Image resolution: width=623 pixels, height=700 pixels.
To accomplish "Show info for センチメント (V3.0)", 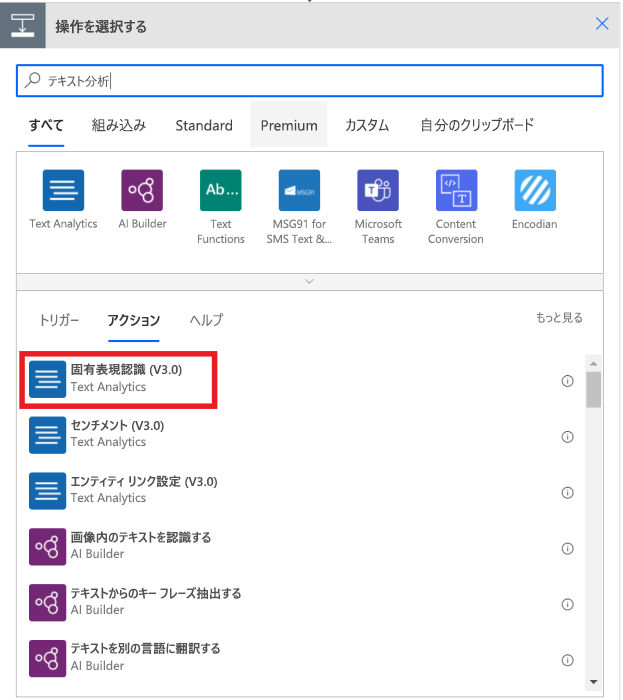I will (x=567, y=437).
